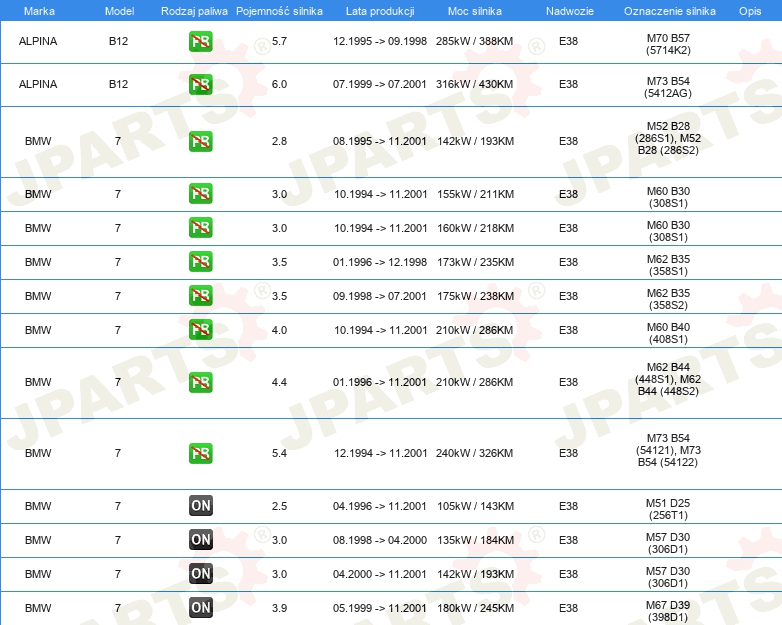The image size is (782, 625).
Task: Click engine code M70 B57 (5714K2)
Action: [668, 44]
